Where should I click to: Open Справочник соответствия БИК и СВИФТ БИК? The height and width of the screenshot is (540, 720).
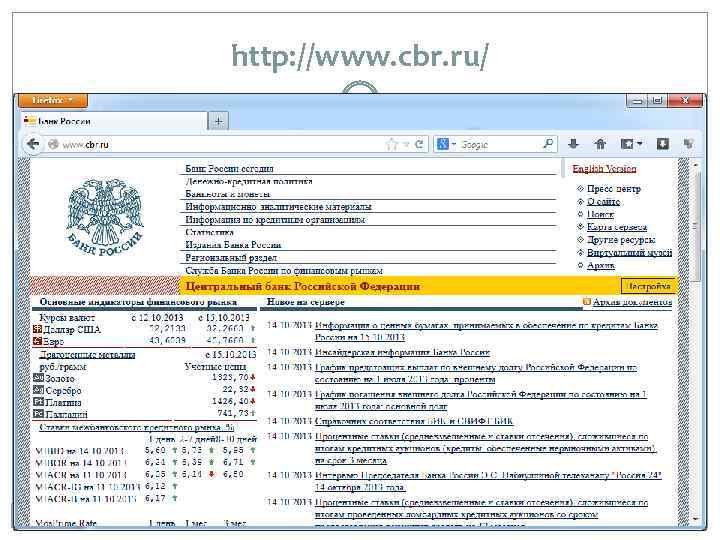(x=414, y=421)
